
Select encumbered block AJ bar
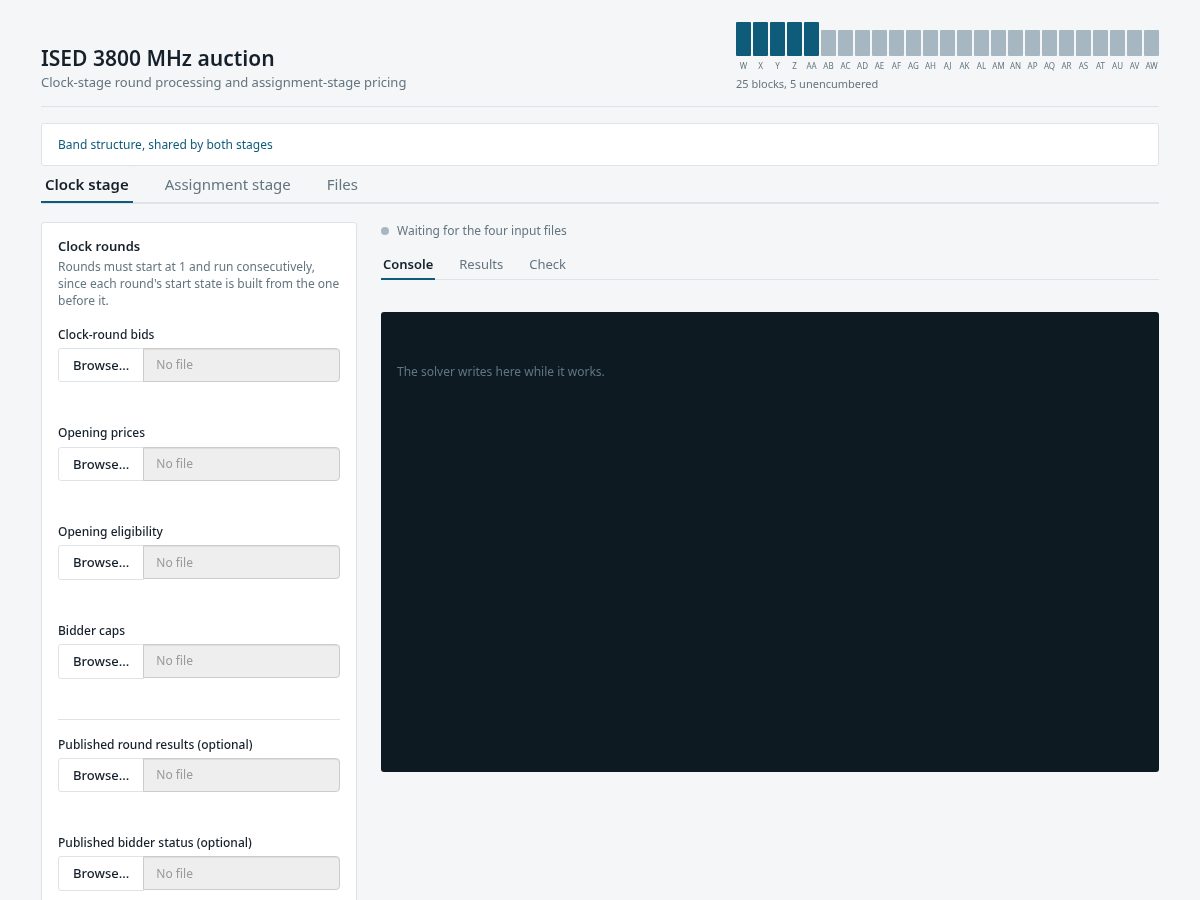pyautogui.click(x=947, y=43)
